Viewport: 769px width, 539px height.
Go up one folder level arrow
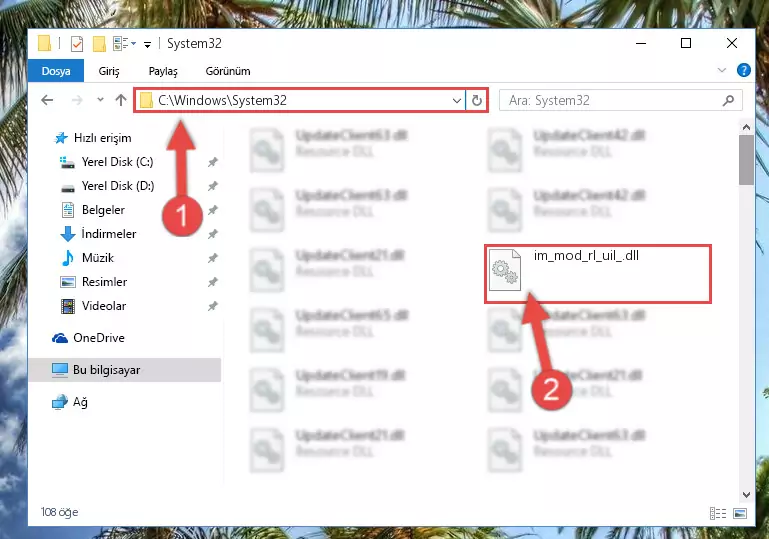pos(121,100)
